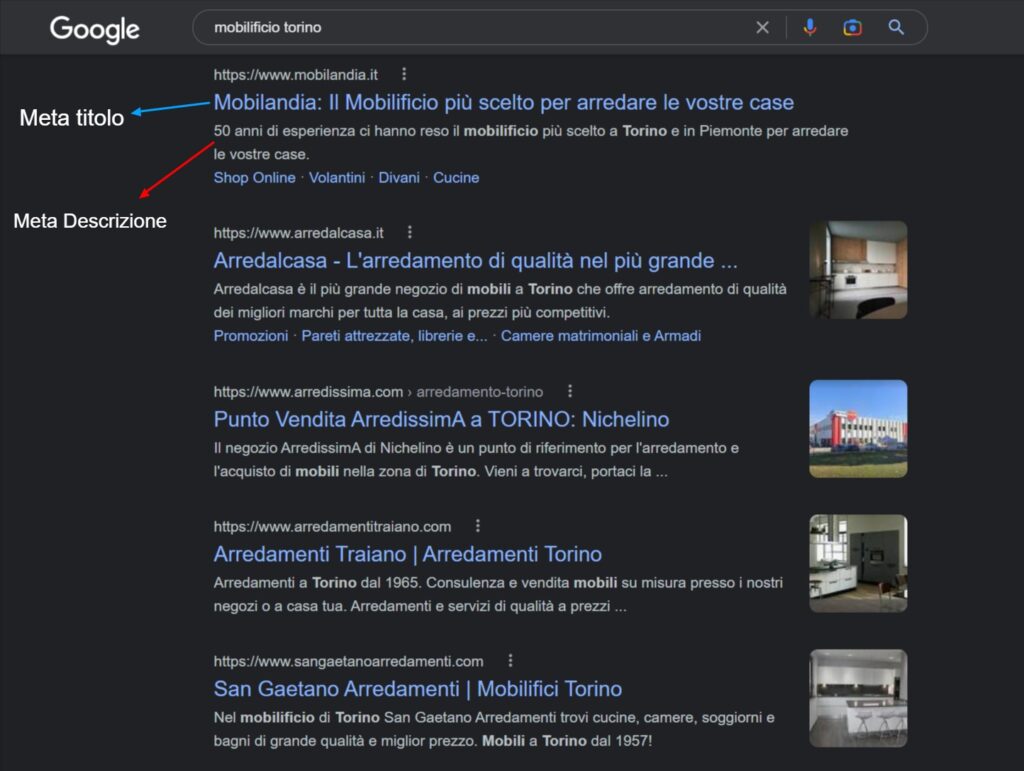Screen dimensions: 1024x771
Task: Click the 'Nel mobilificio di Torino San Gaetano' snippet
Action: [x=494, y=729]
